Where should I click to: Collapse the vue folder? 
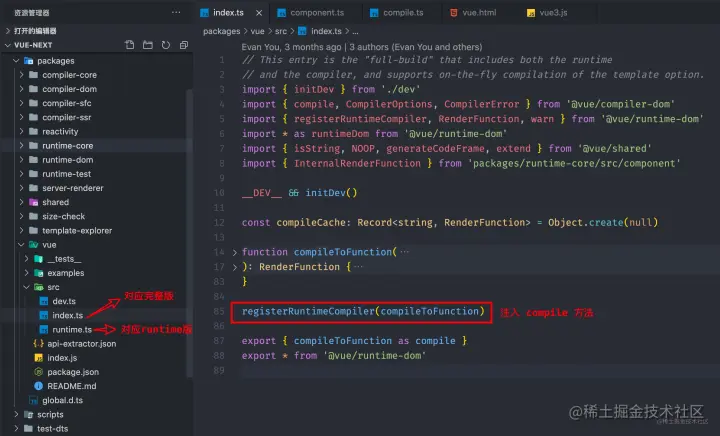pos(21,245)
